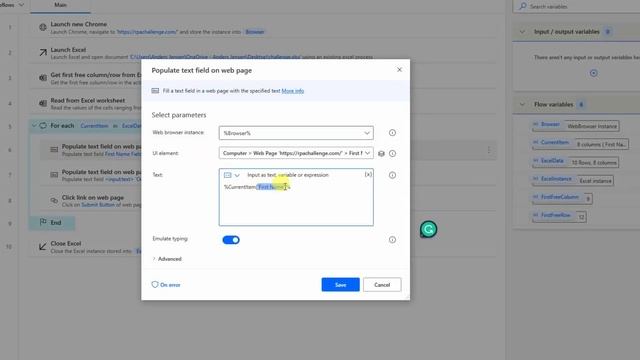Open the rpachallenge.com URL link in step 1
The height and width of the screenshot is (360, 640).
click(x=147, y=32)
